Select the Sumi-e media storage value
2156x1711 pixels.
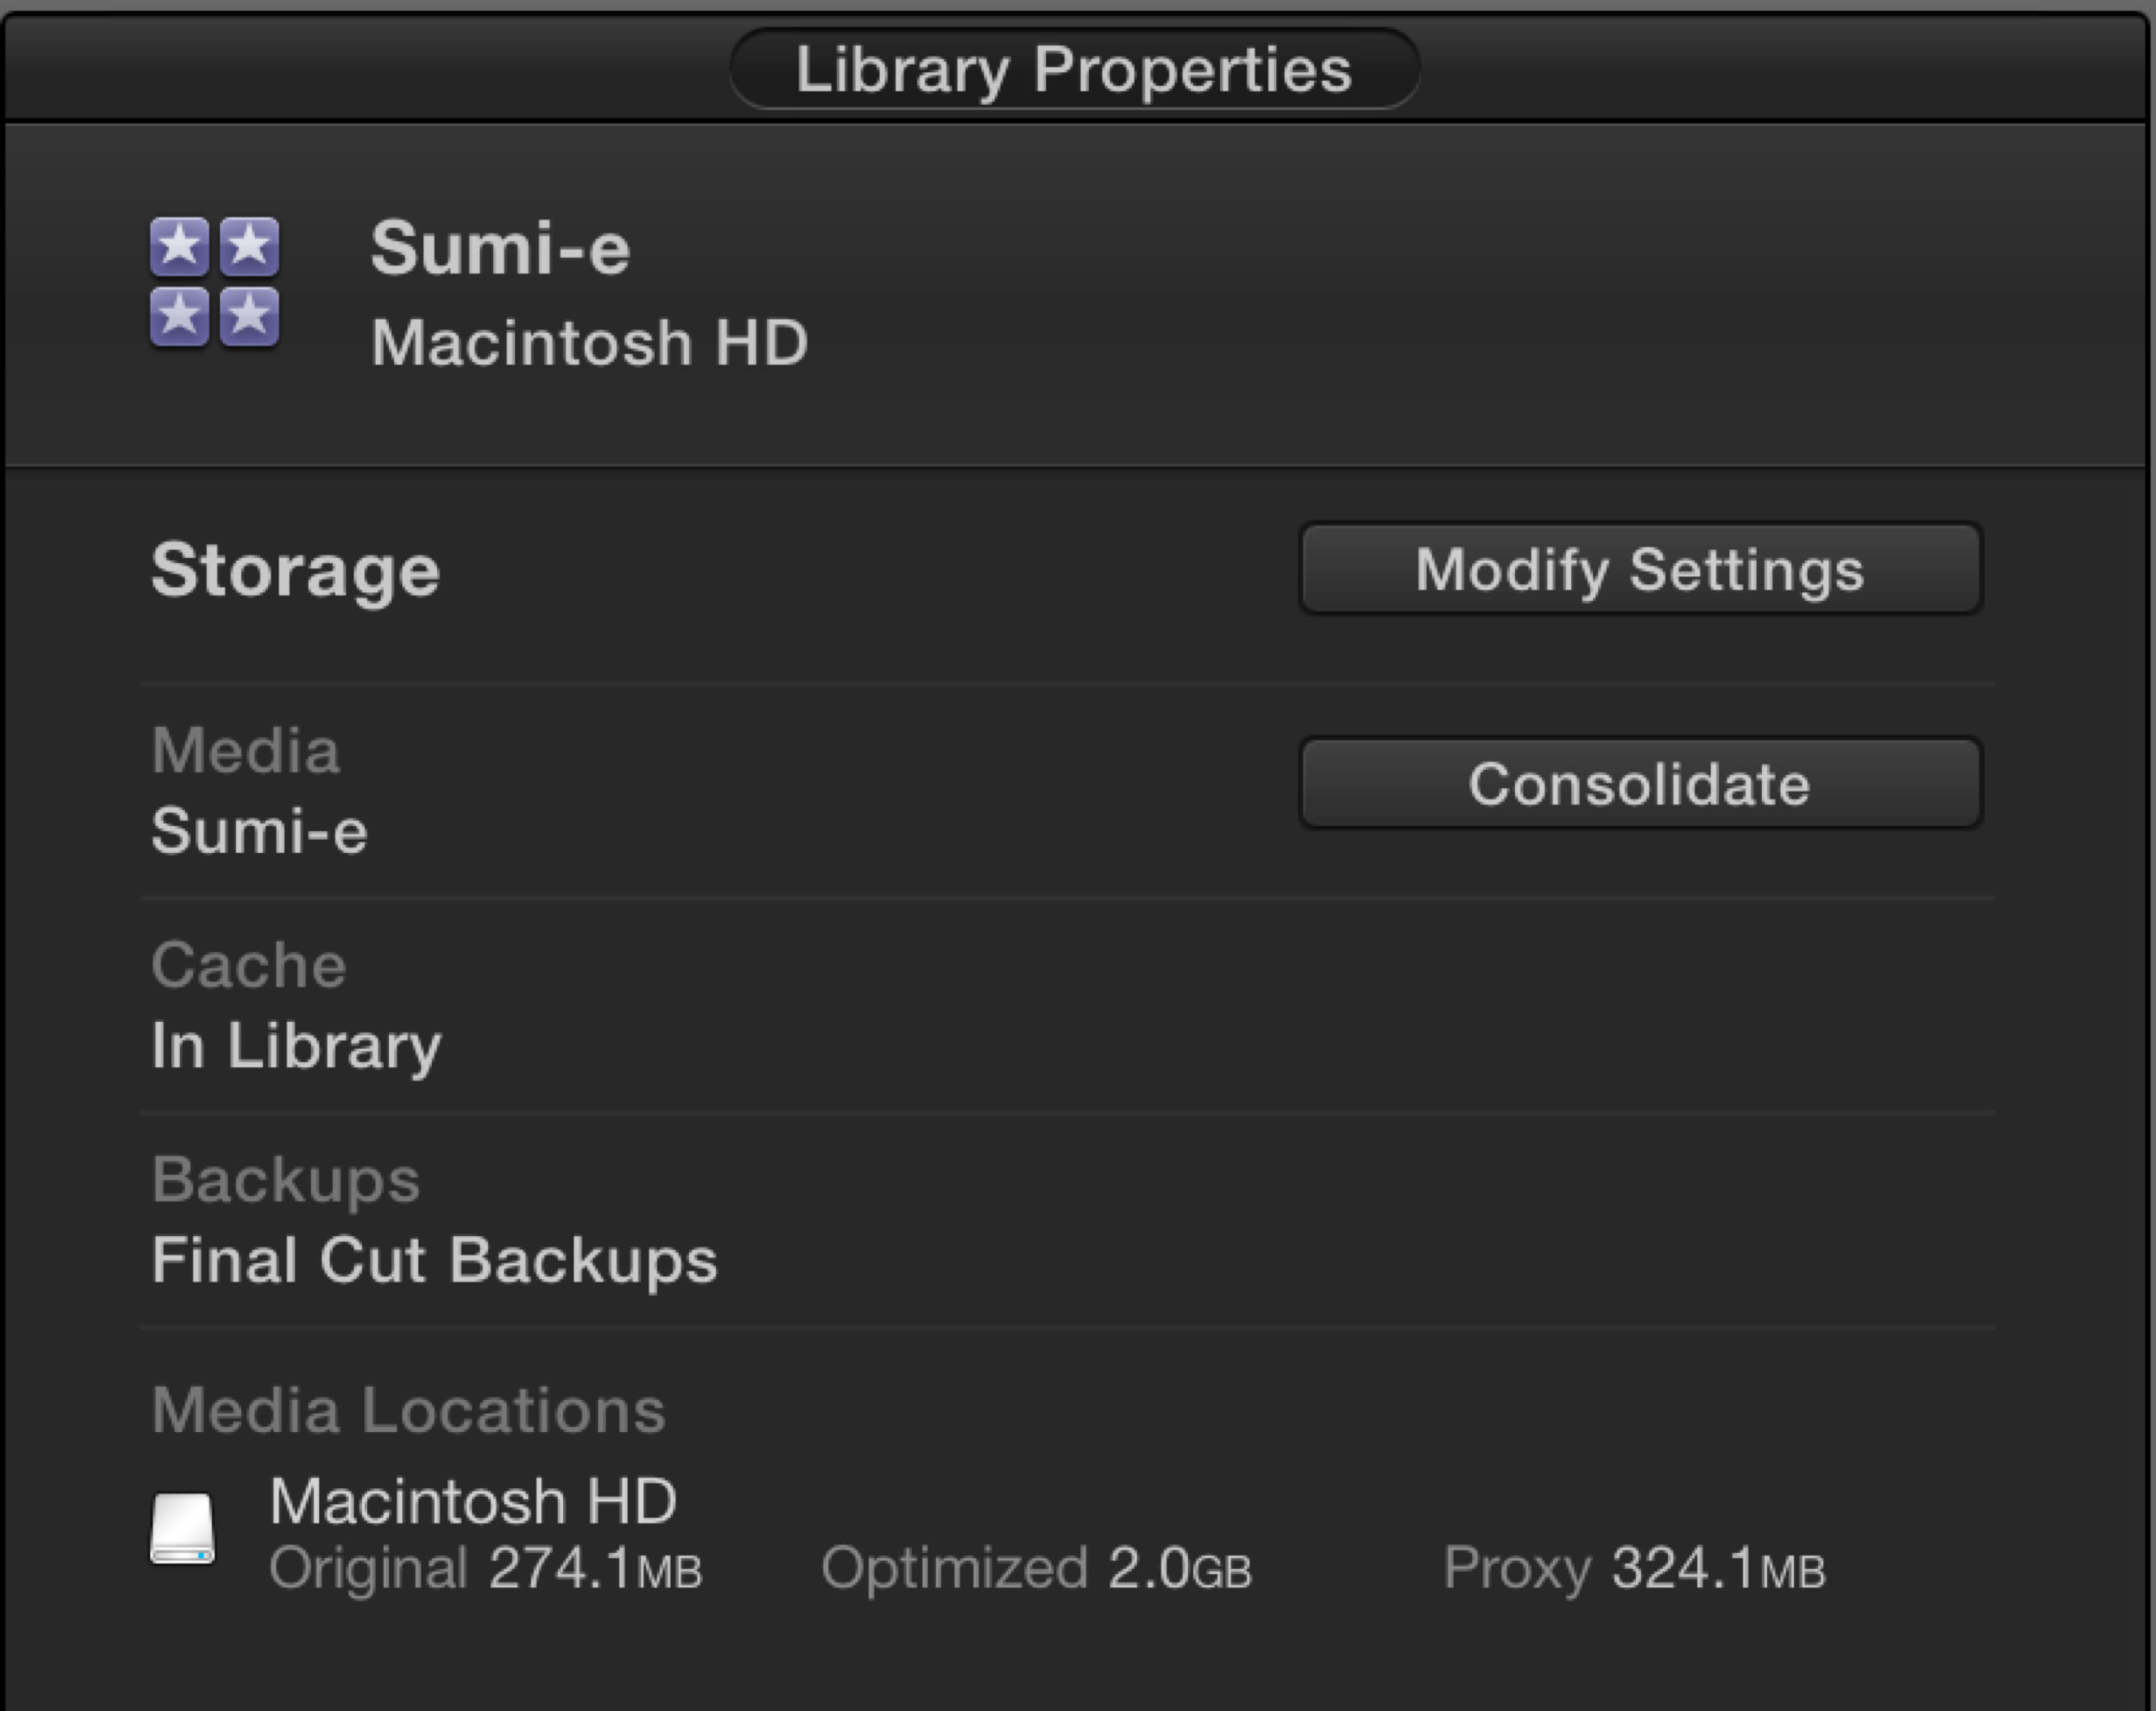(x=259, y=831)
